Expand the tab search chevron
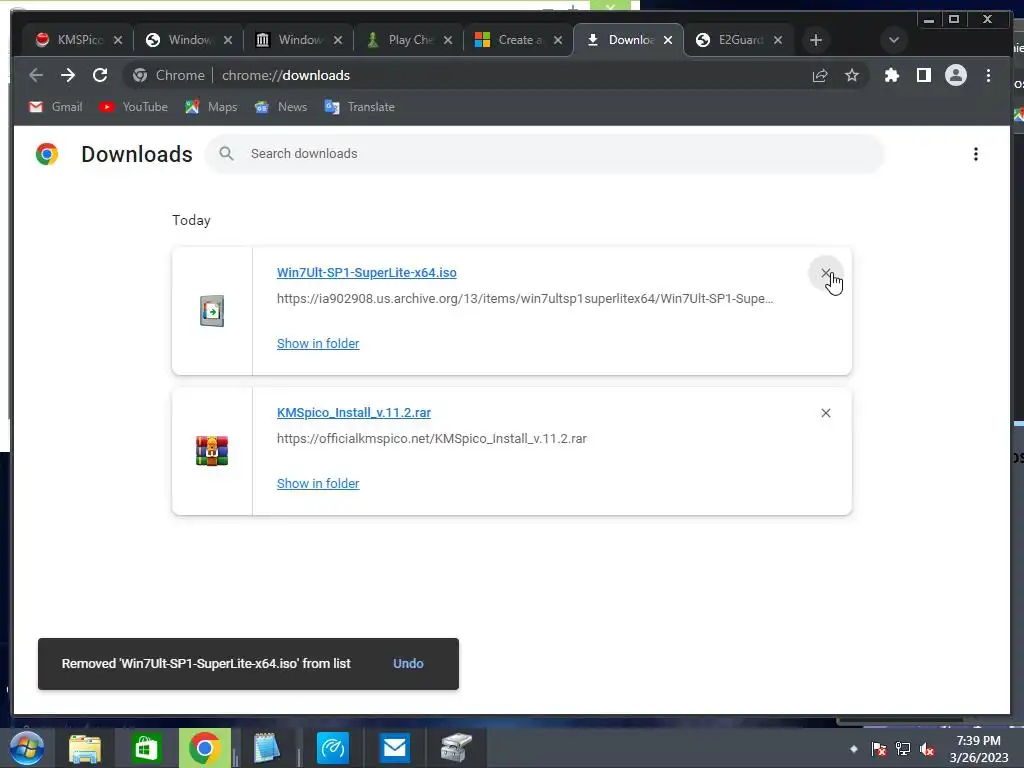1024x768 pixels. pyautogui.click(x=894, y=40)
